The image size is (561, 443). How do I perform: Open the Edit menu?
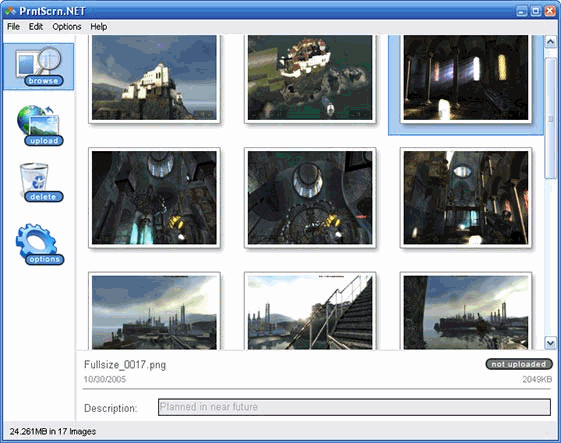point(36,27)
